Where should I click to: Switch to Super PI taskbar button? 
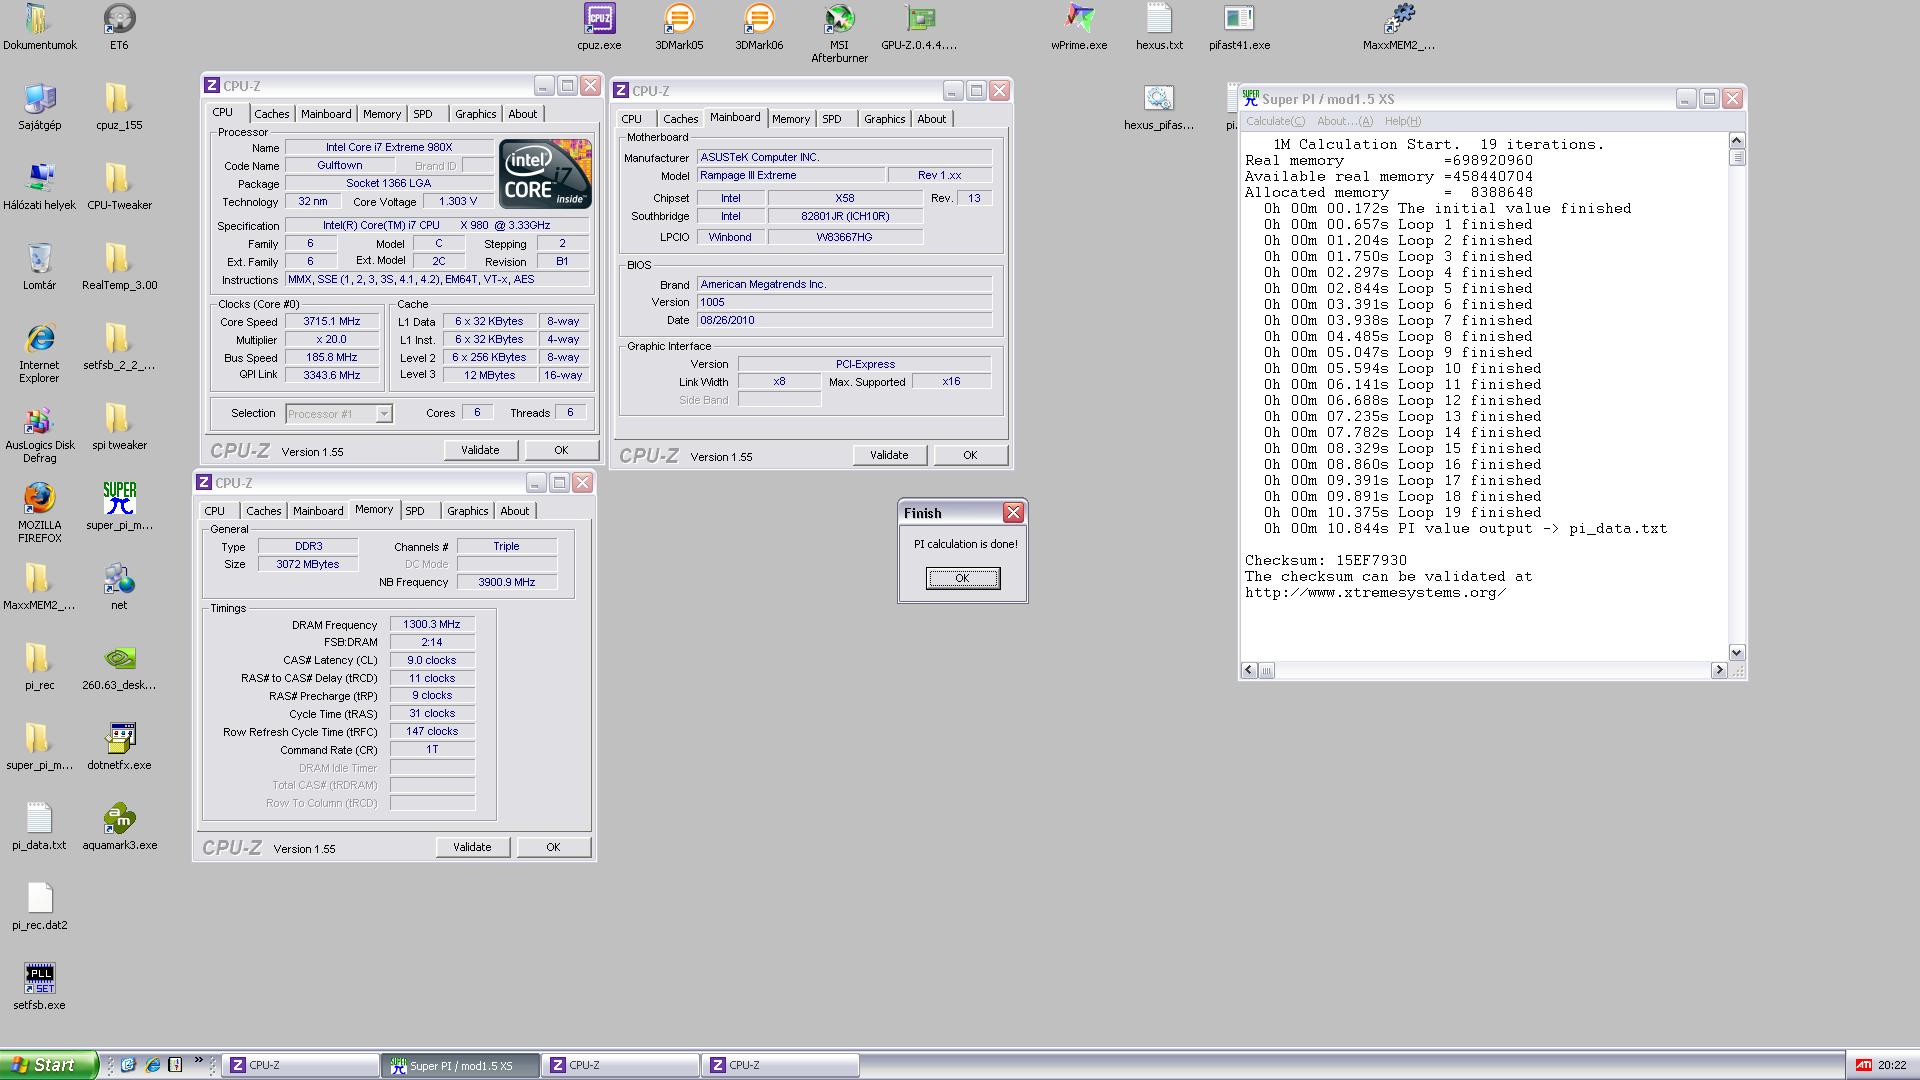[460, 1066]
